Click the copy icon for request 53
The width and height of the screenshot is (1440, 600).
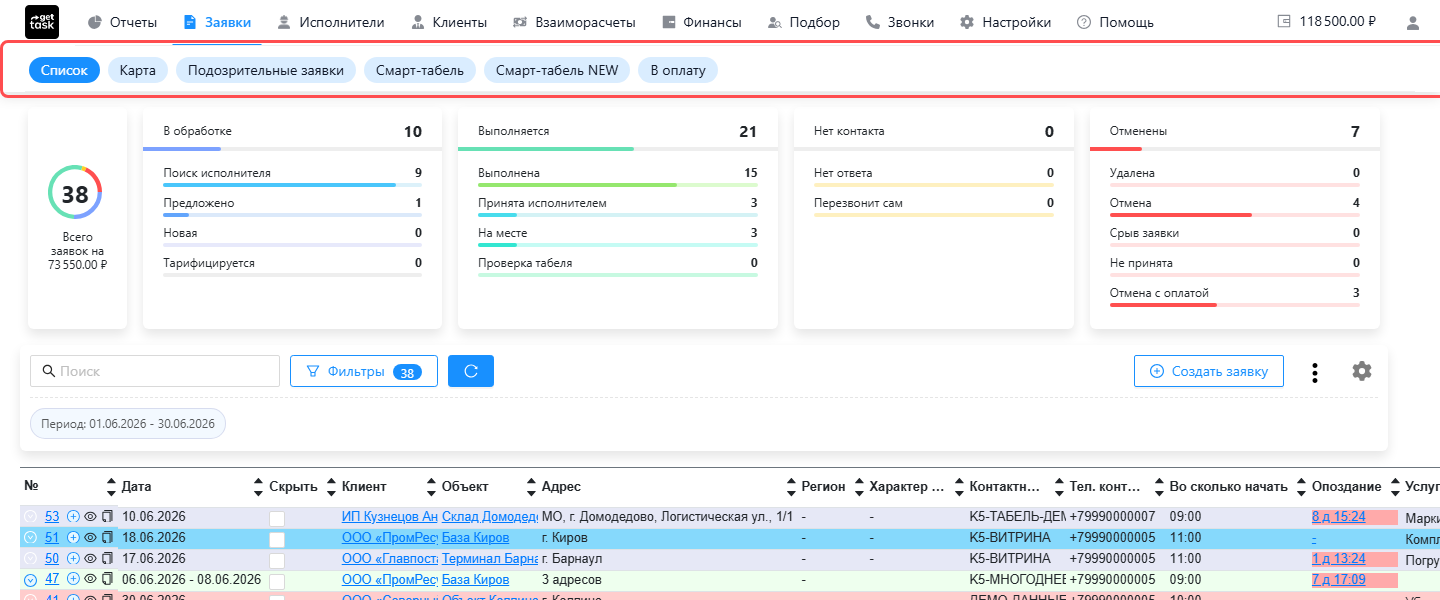(108, 517)
